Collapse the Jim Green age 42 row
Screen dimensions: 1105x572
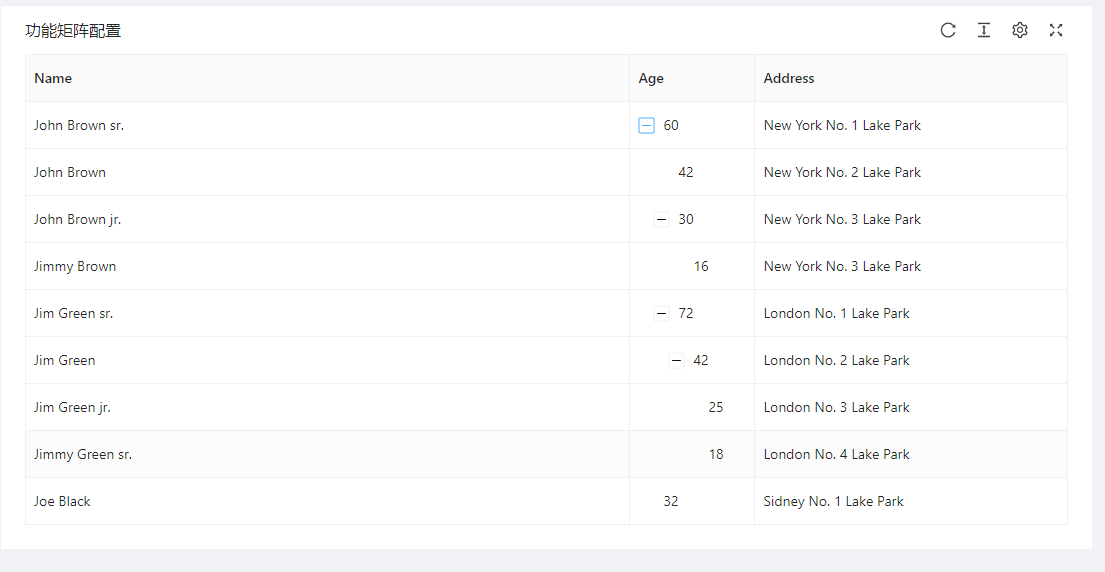click(677, 361)
